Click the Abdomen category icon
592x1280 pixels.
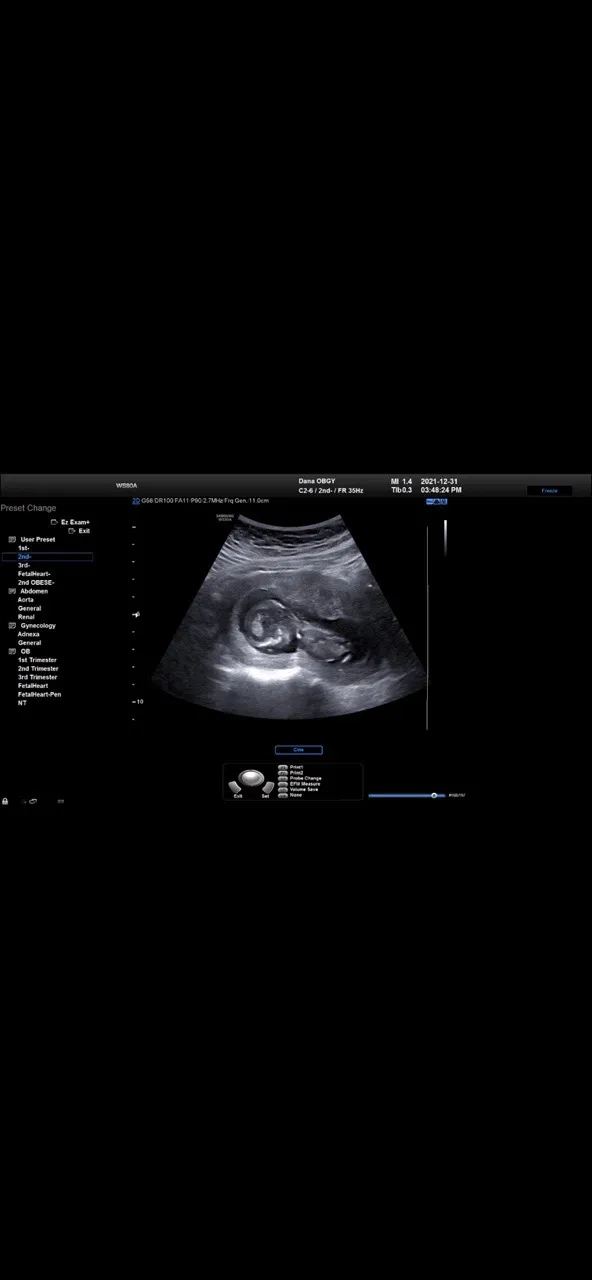(x=12, y=591)
